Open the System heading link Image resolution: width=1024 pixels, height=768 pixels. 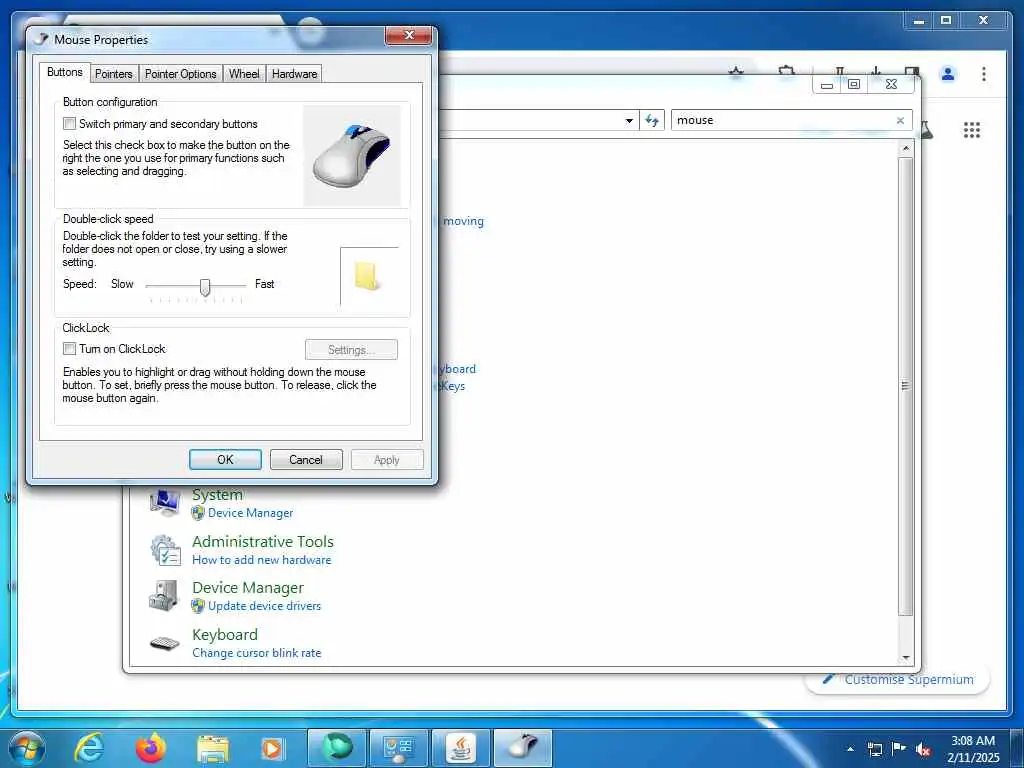click(217, 494)
